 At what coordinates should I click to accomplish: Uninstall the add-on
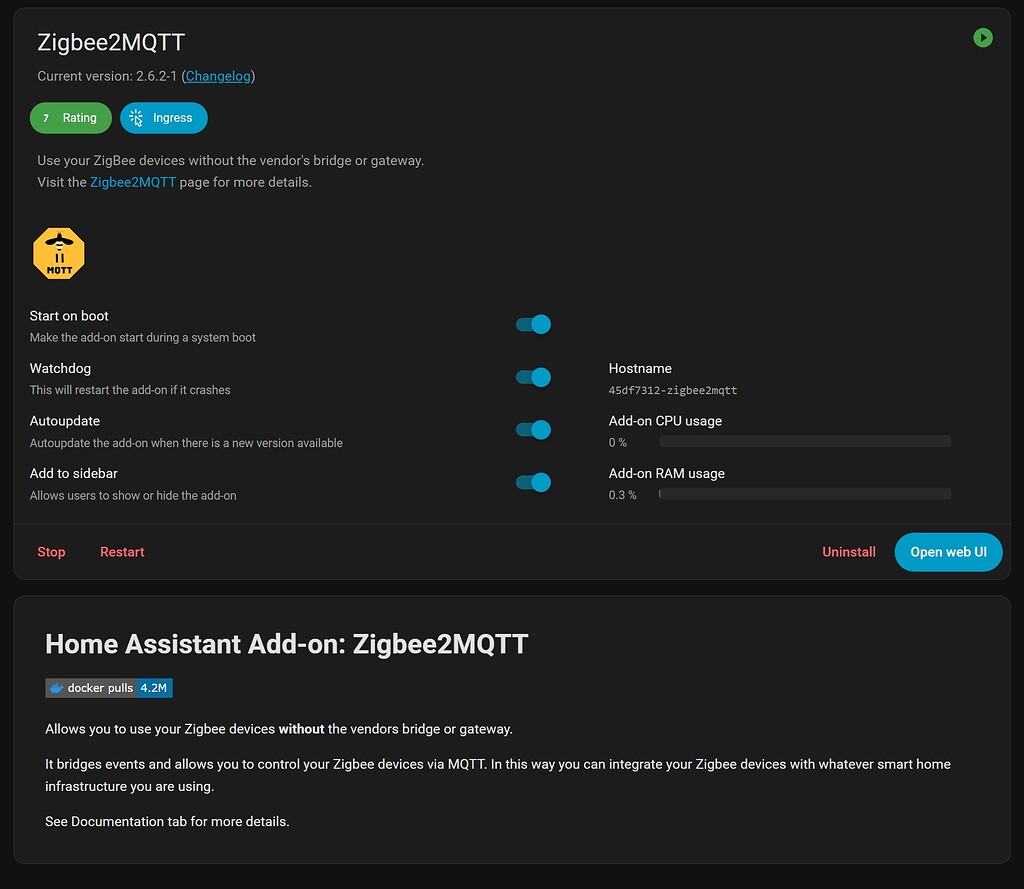pyautogui.click(x=848, y=552)
